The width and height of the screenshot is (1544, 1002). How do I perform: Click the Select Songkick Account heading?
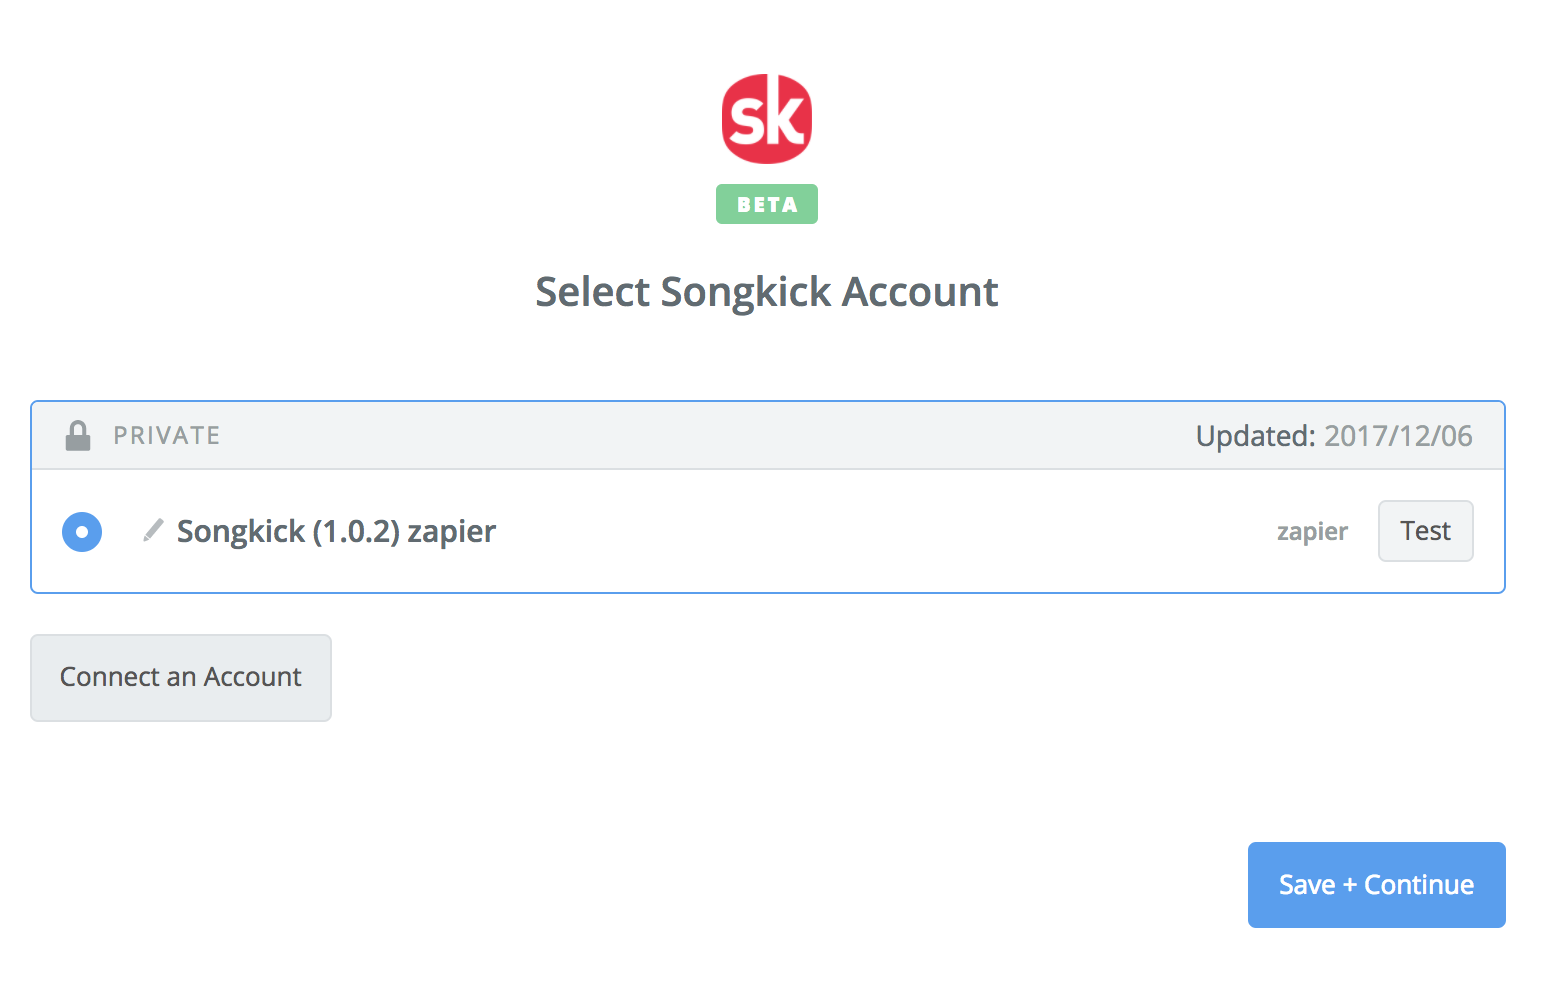(767, 292)
